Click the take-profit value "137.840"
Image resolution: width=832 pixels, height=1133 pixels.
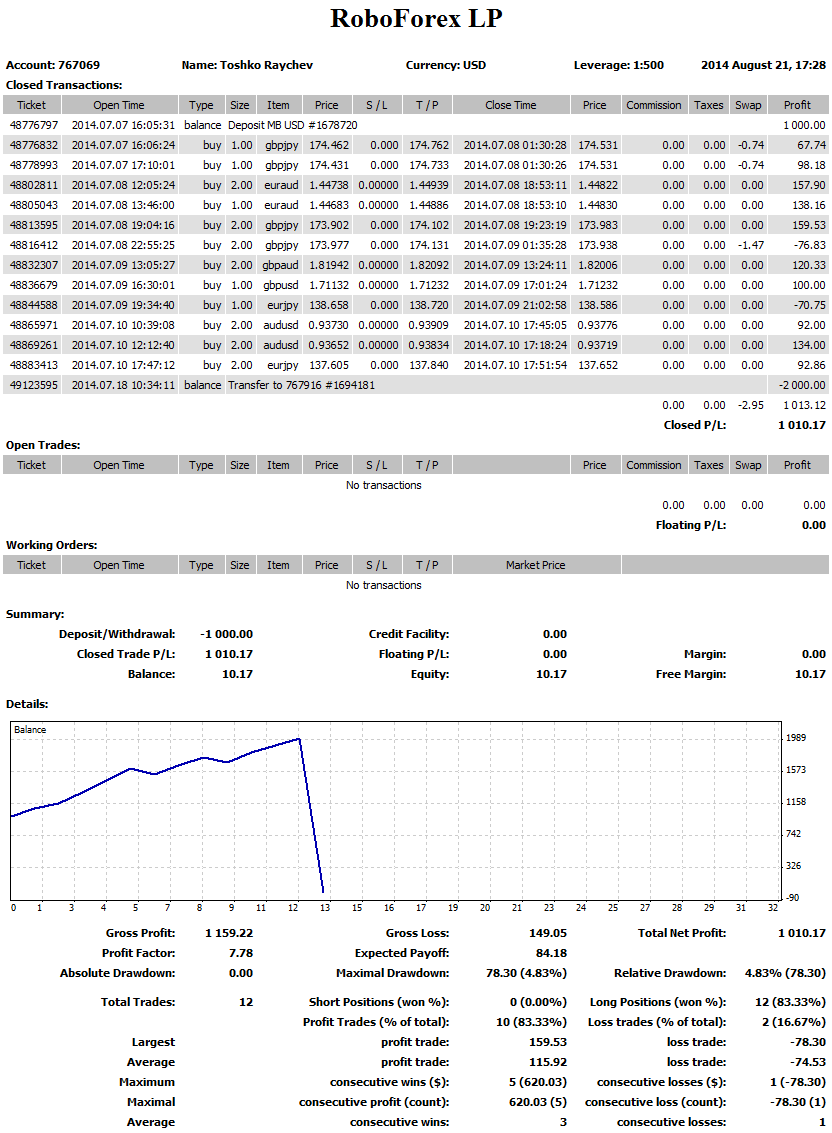point(429,365)
